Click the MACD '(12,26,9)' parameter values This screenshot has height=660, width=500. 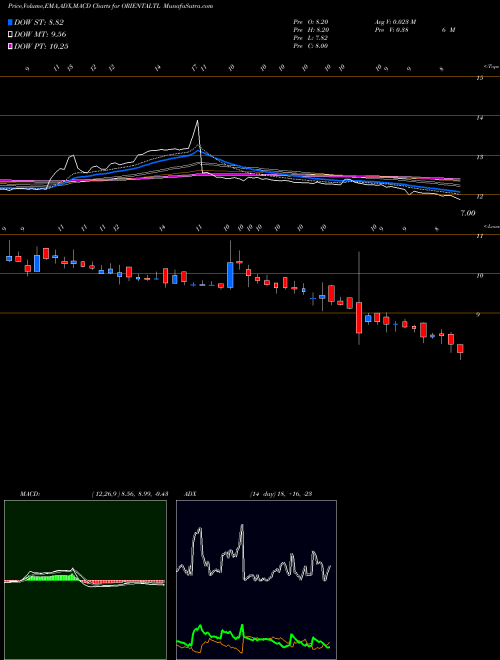pos(129,494)
